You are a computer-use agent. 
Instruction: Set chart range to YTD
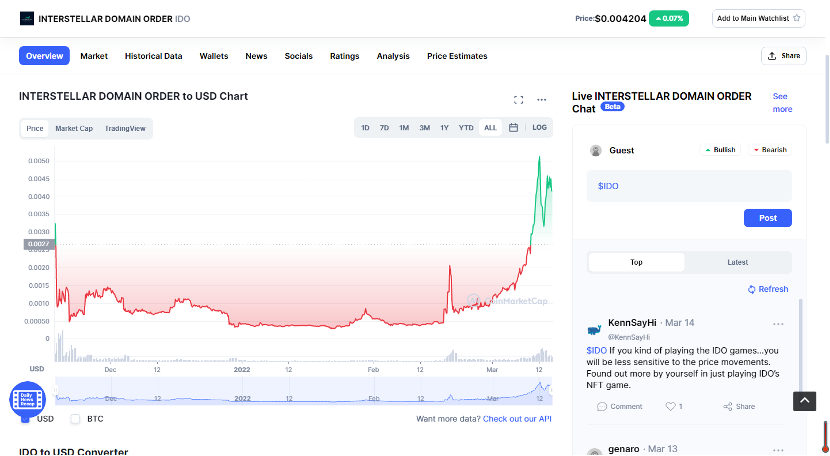coord(466,128)
